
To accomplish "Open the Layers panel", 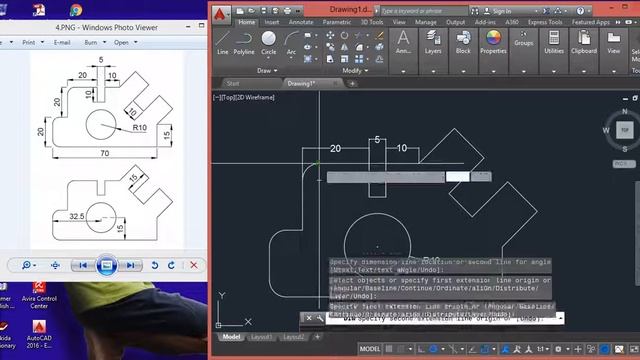I will (433, 42).
